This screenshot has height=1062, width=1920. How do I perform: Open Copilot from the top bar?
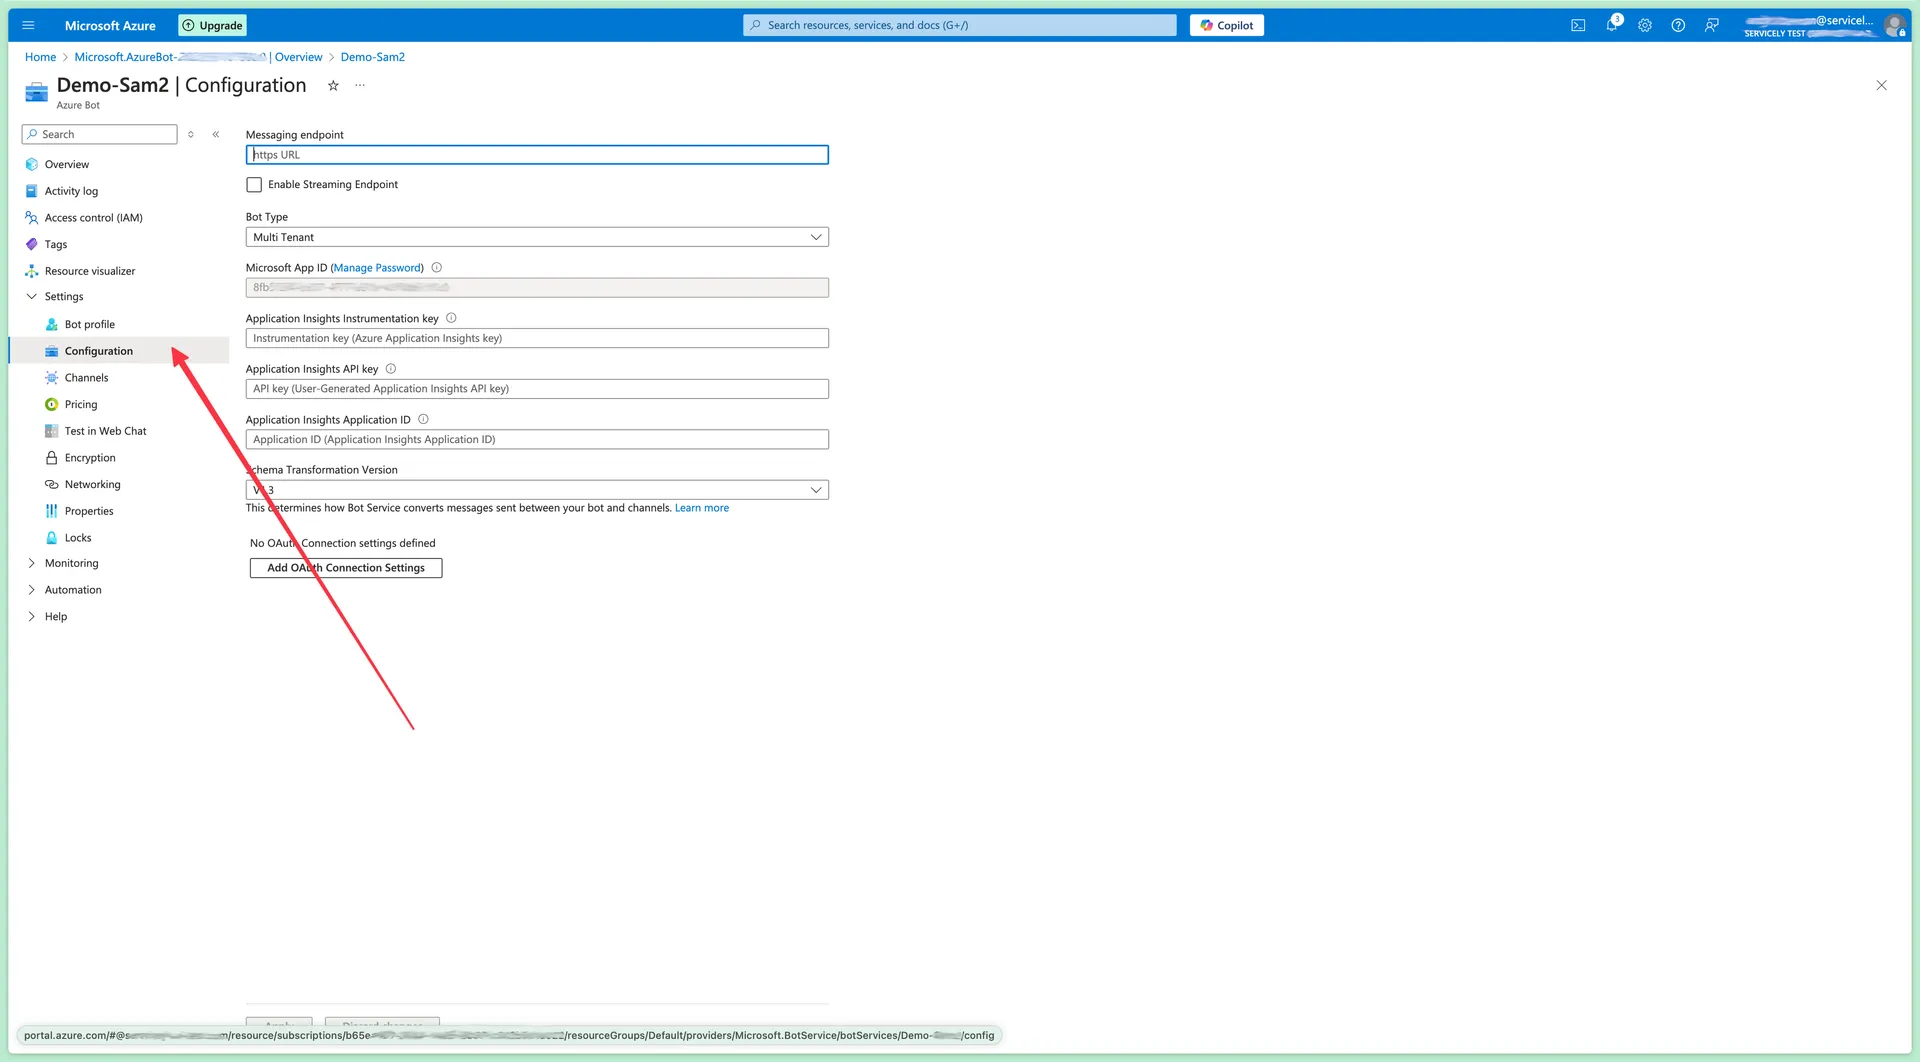1227,25
